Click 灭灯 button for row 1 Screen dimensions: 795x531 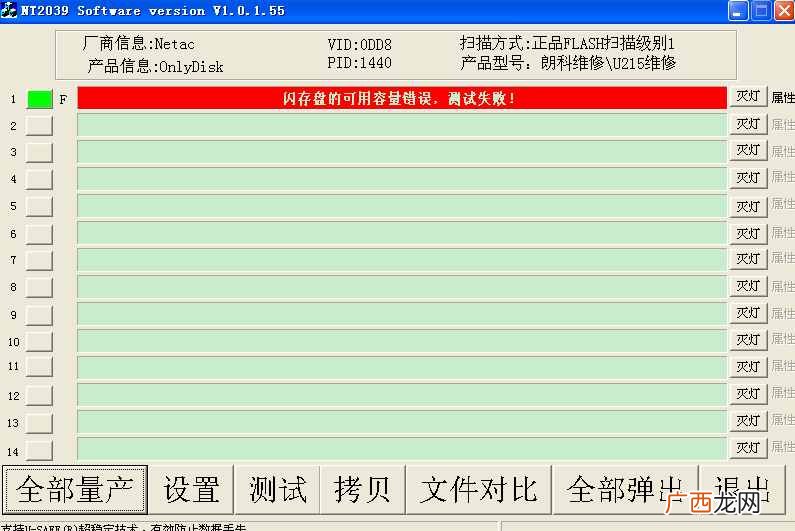[x=748, y=97]
